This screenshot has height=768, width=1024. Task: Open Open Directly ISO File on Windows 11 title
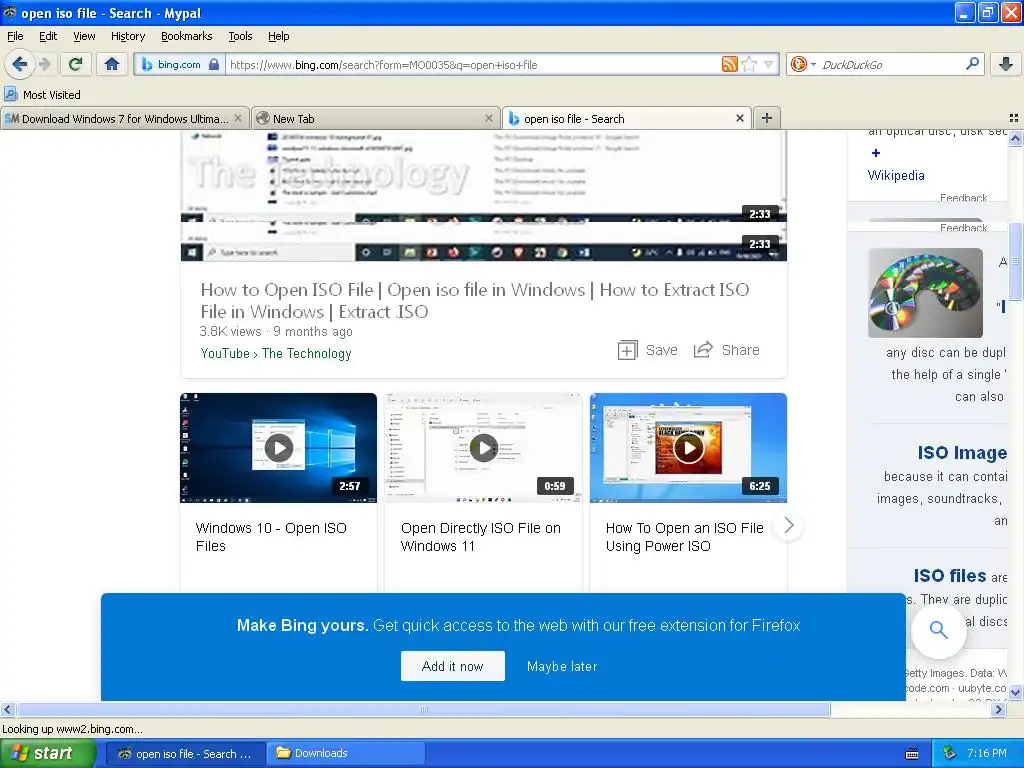click(x=481, y=537)
